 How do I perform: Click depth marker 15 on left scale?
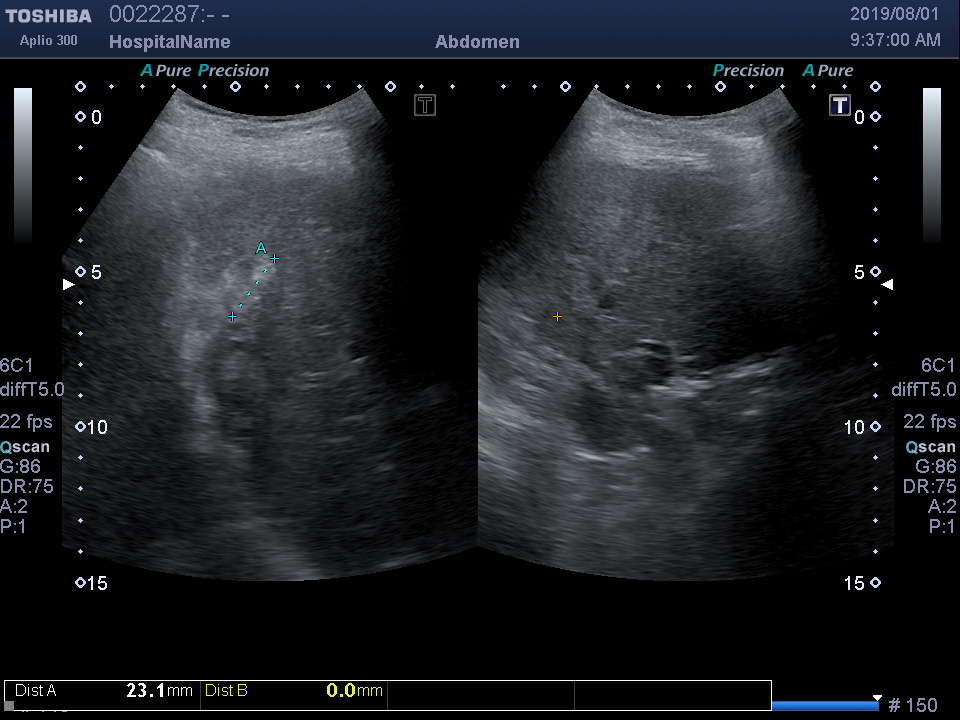97,583
